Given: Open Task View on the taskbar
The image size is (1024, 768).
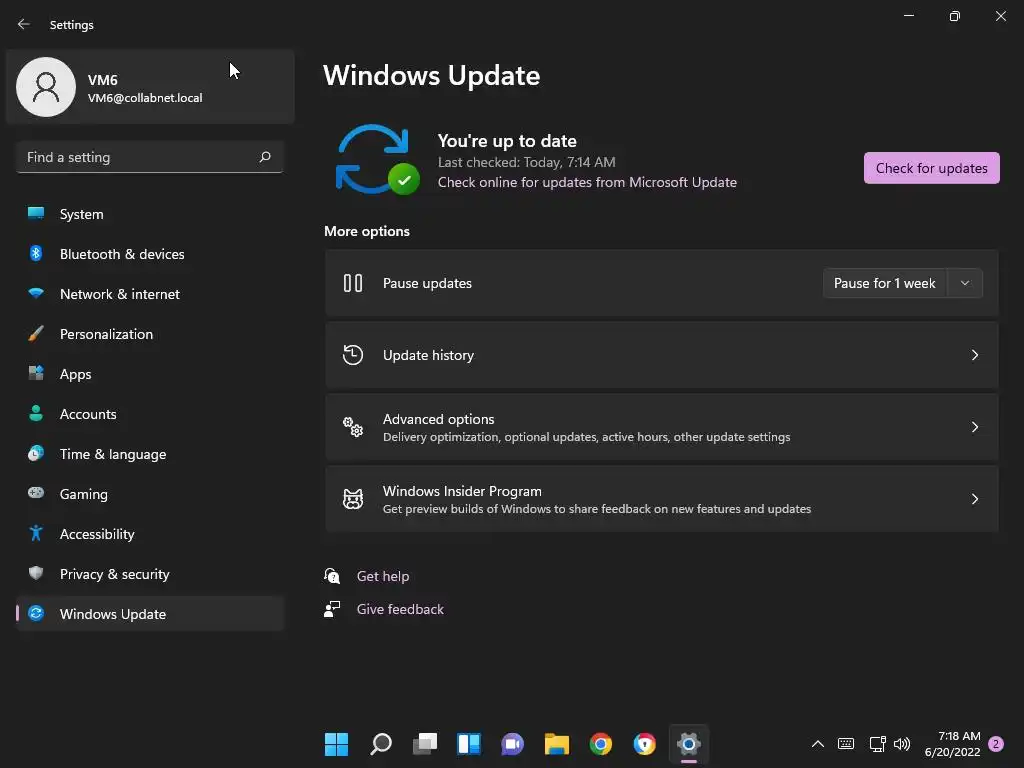Looking at the screenshot, I should [424, 744].
